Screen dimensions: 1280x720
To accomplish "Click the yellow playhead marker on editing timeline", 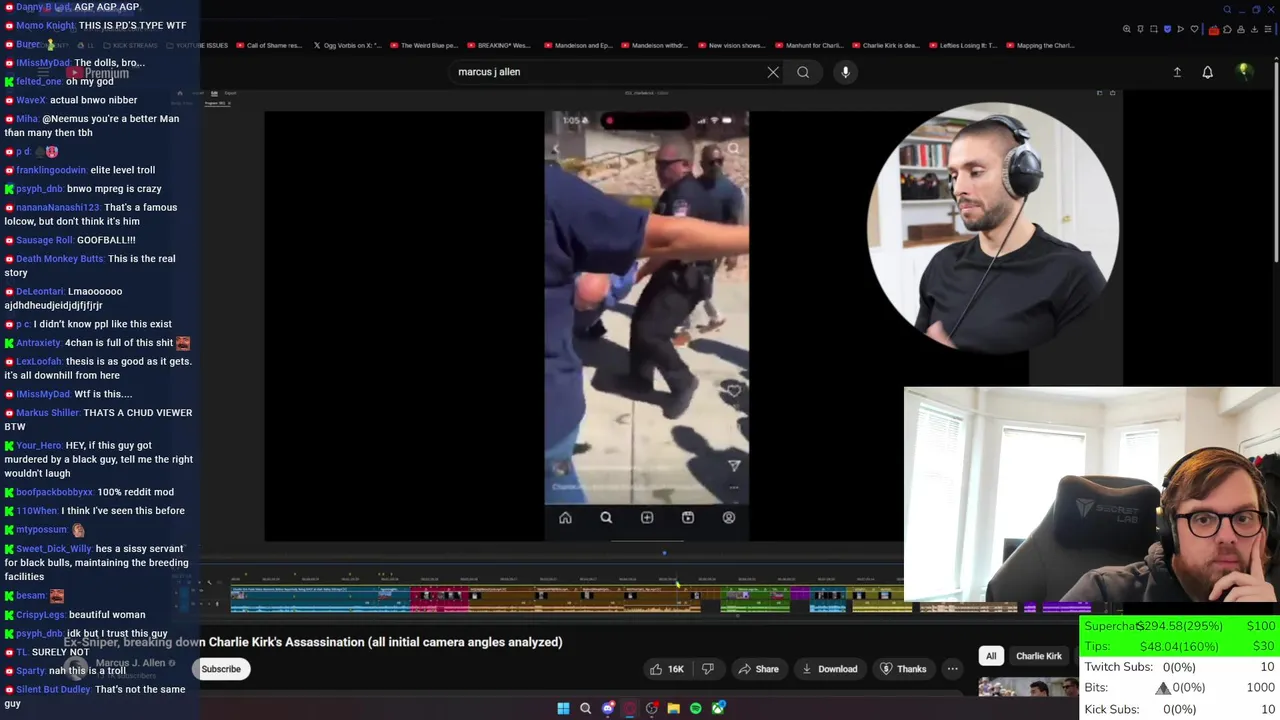I will (x=677, y=584).
